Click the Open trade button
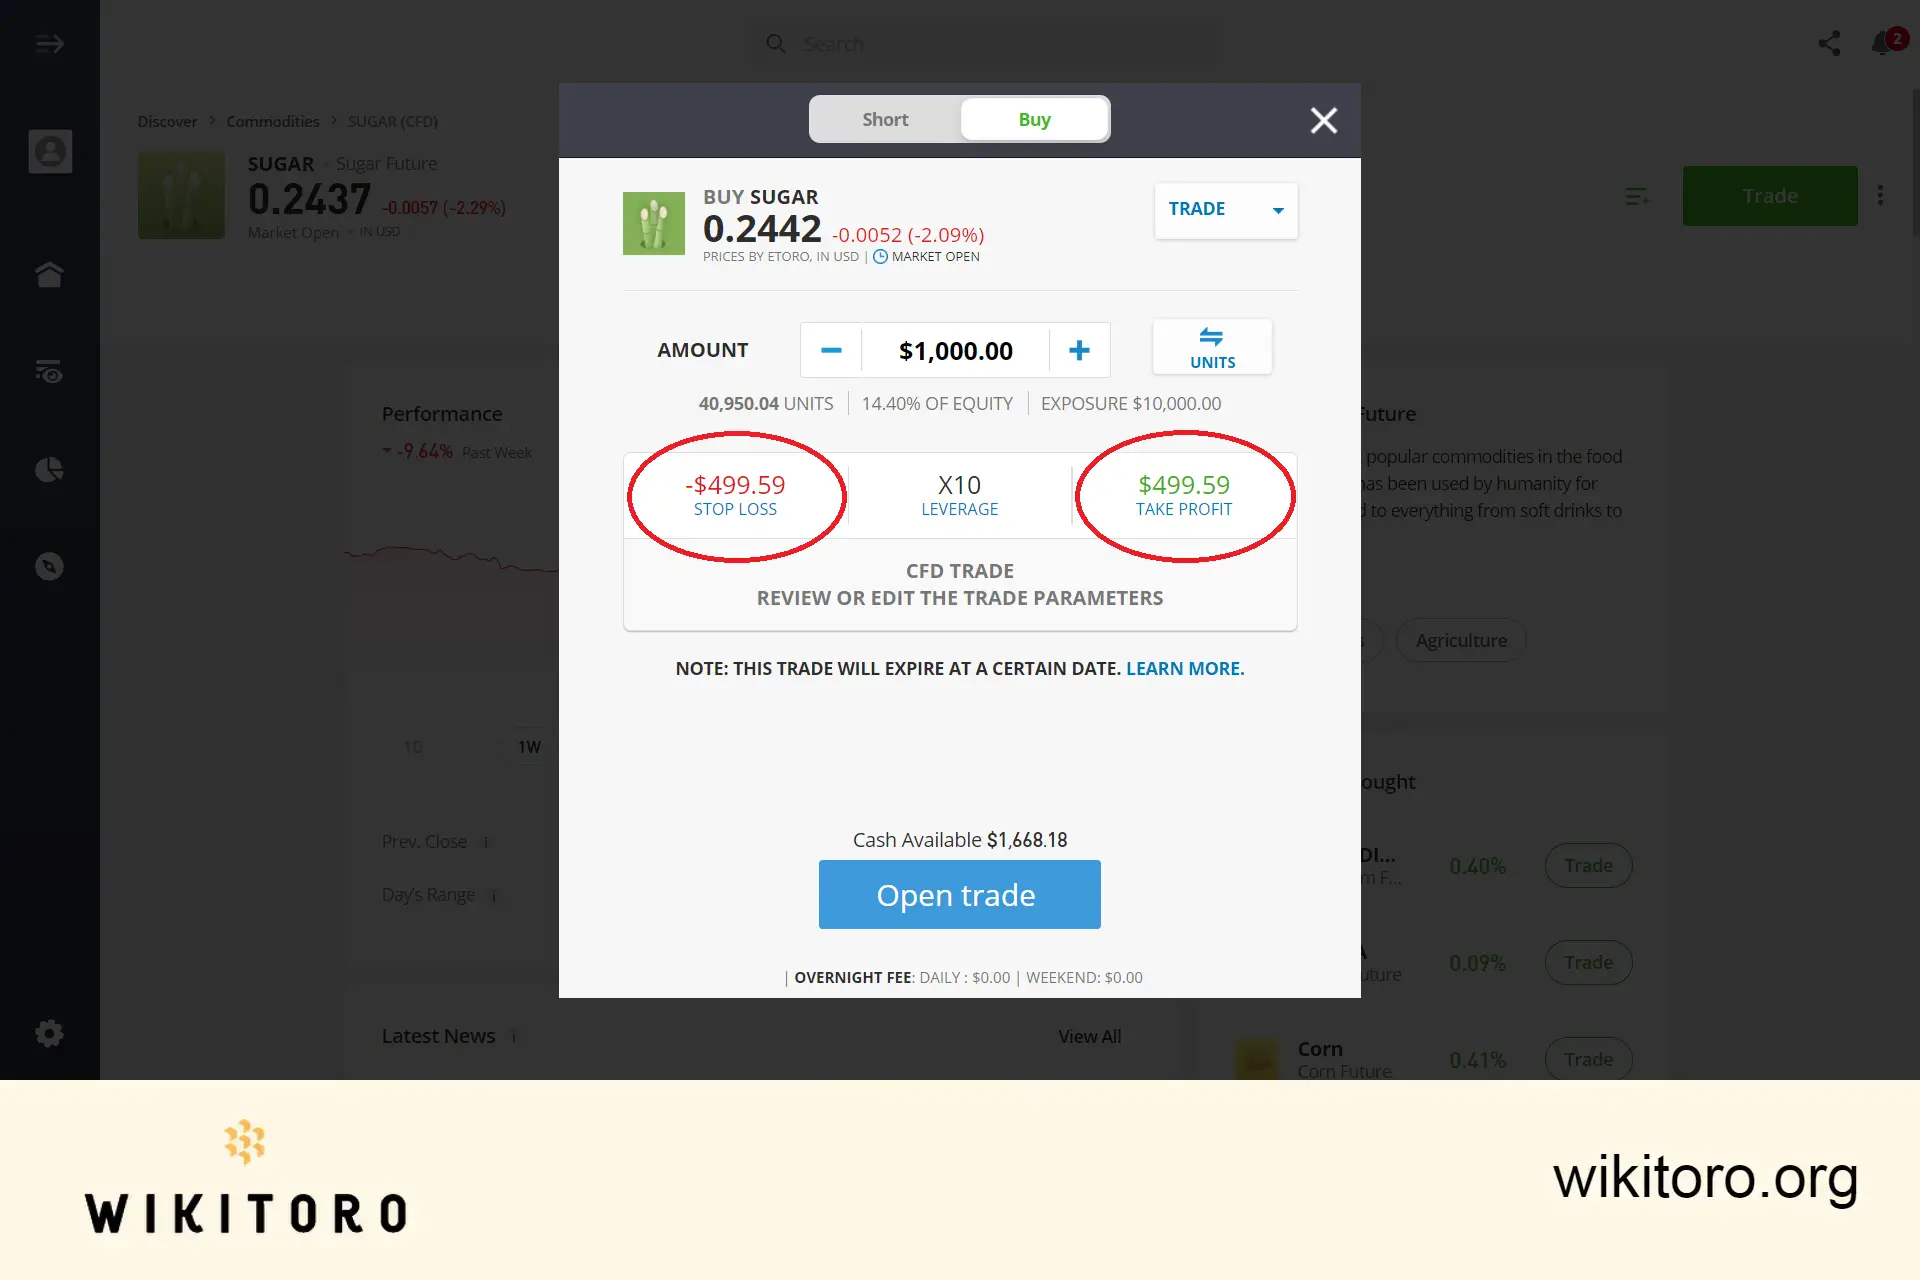The width and height of the screenshot is (1920, 1280). 960,894
